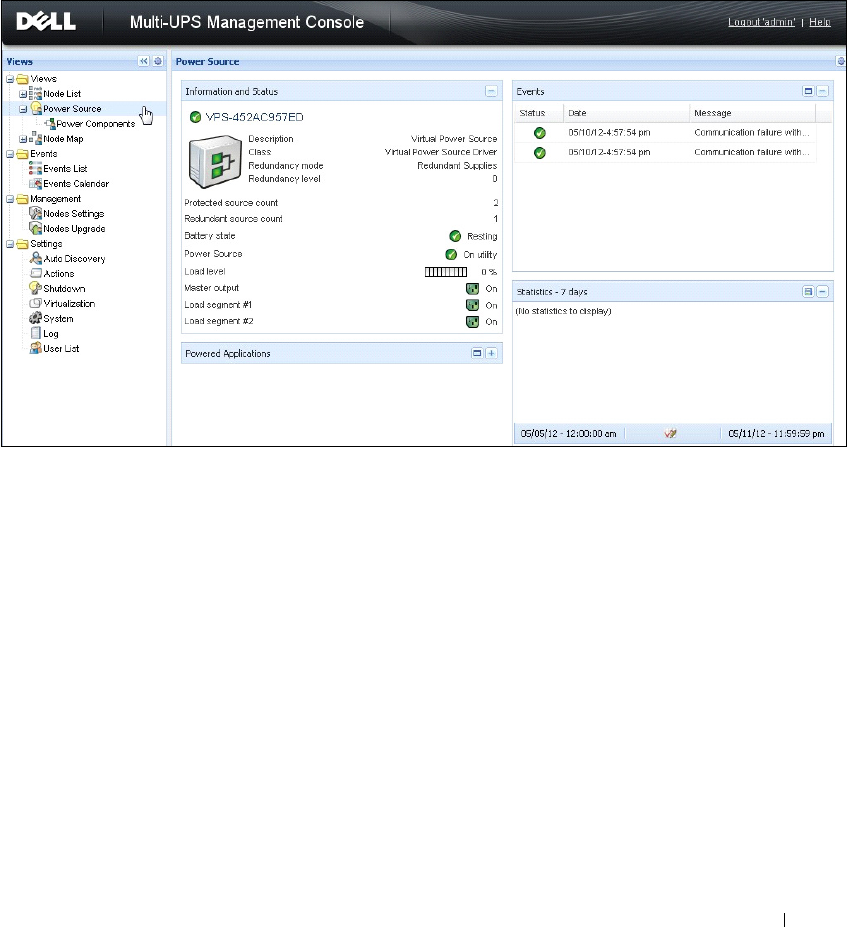Click status icon of second event row

tap(540, 153)
